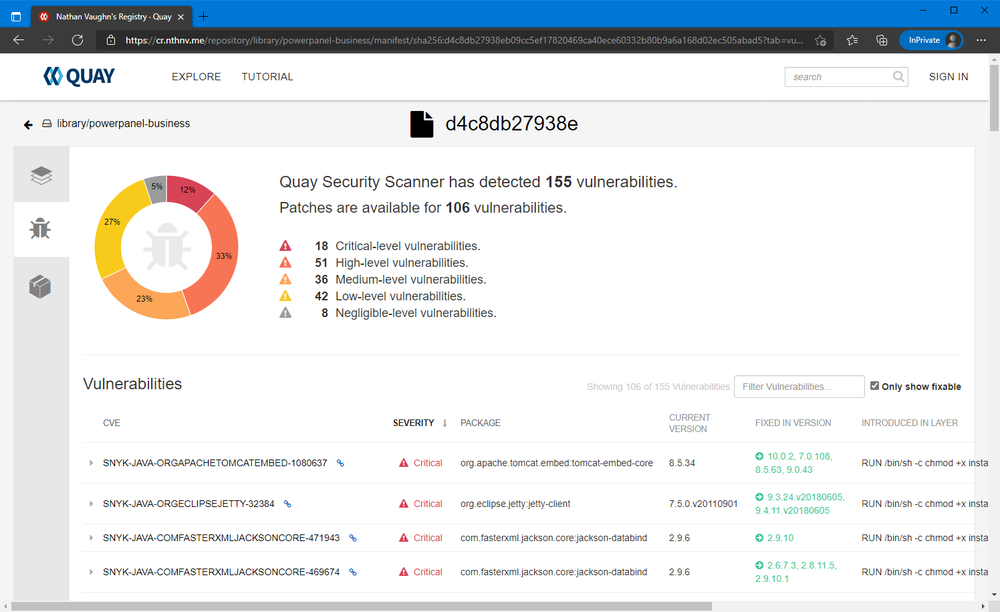The width and height of the screenshot is (1000, 612).
Task: Click gray 5% negligible donut segment
Action: [x=157, y=186]
